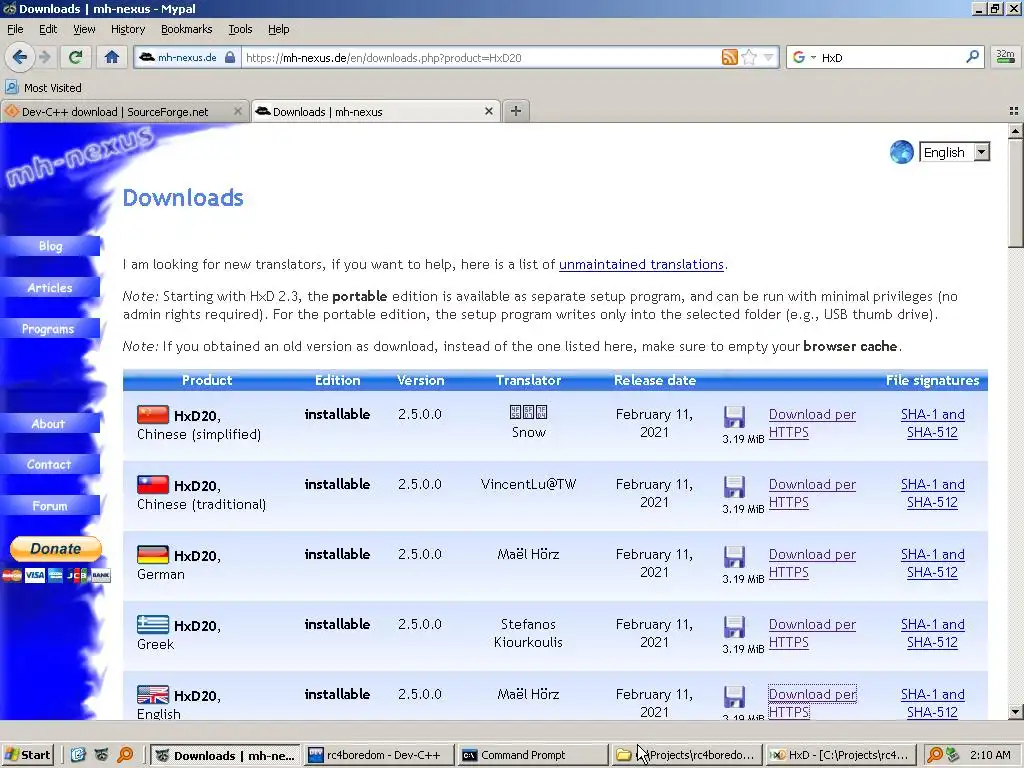Click the 32m toolbar indicator icon

tap(1005, 57)
